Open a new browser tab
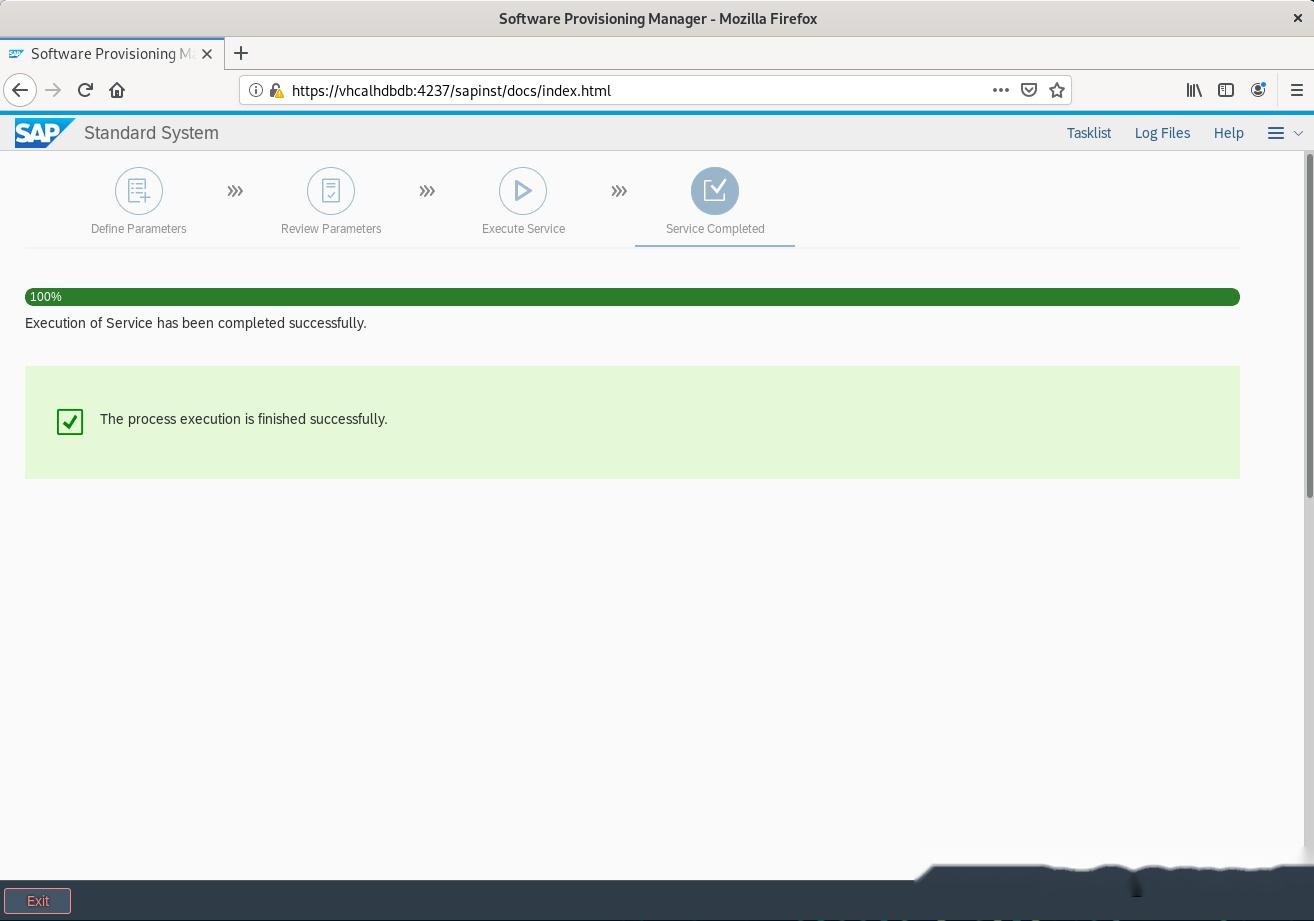 coord(240,53)
